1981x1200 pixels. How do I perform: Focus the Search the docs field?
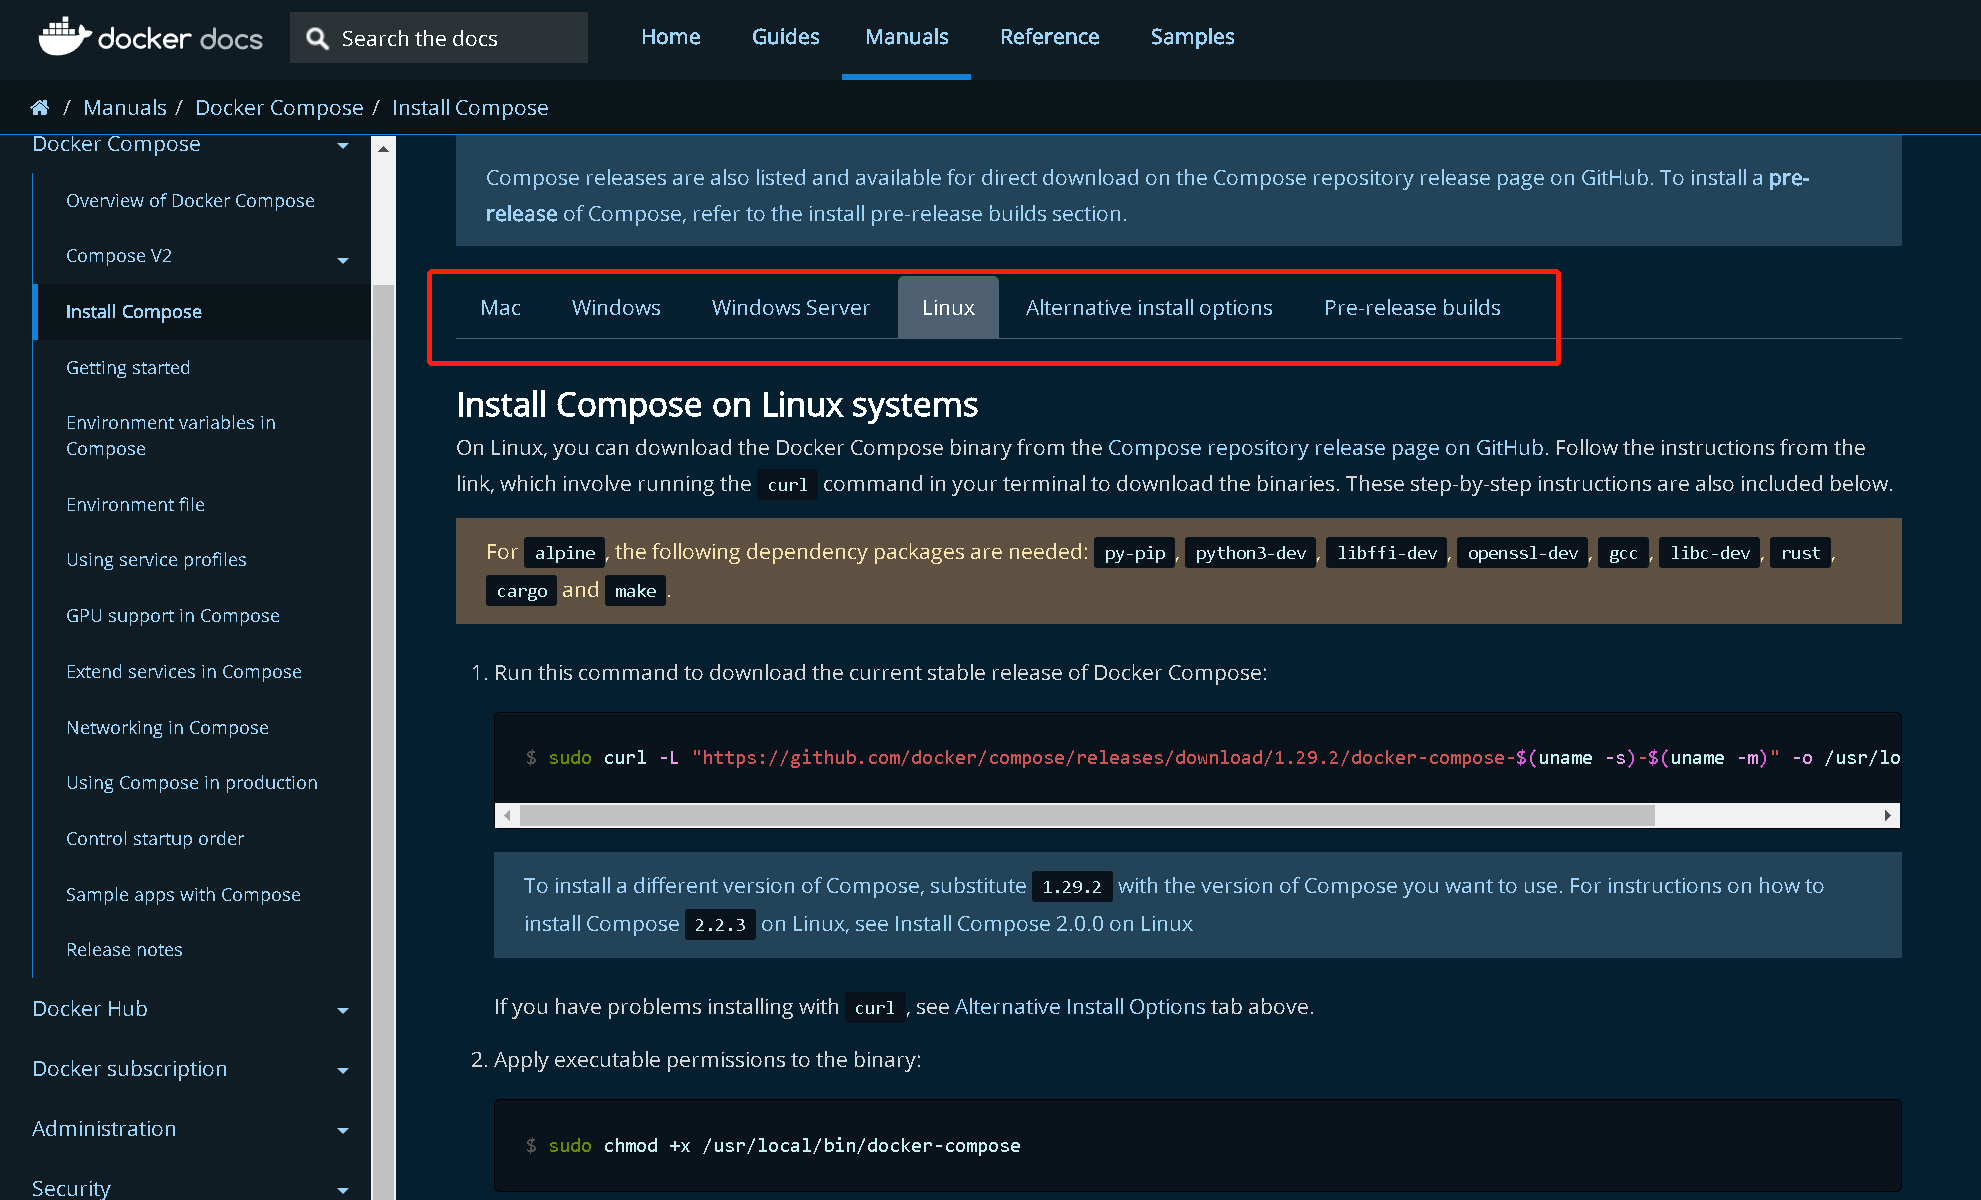pos(439,38)
